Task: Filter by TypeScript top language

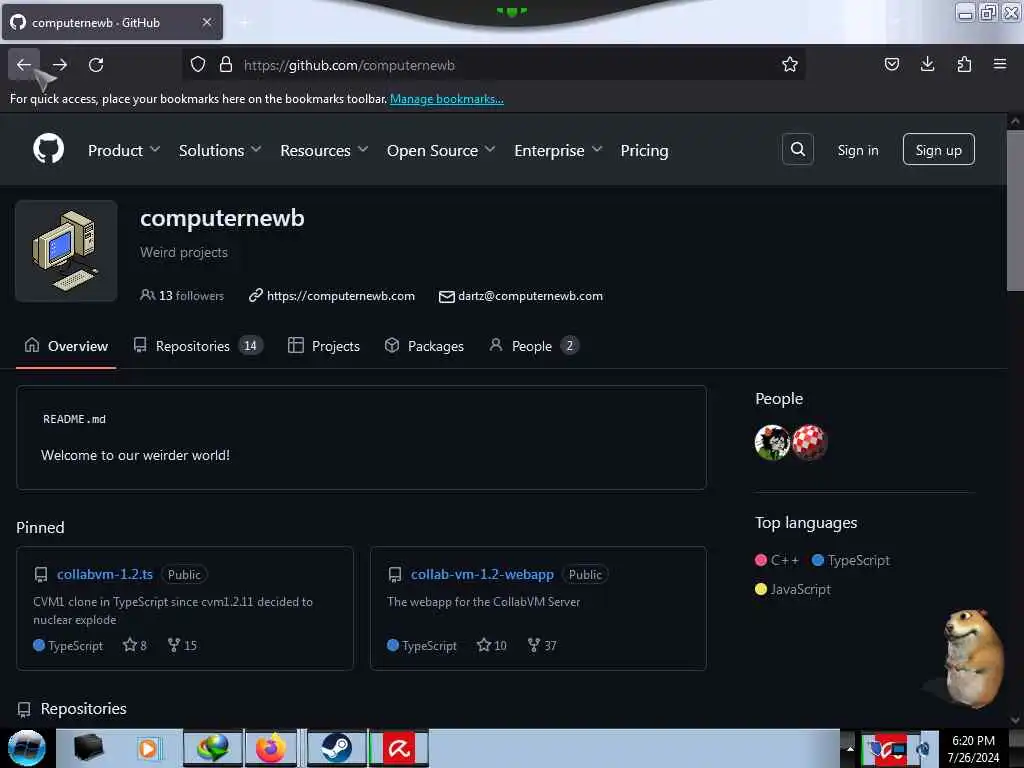Action: click(x=850, y=560)
